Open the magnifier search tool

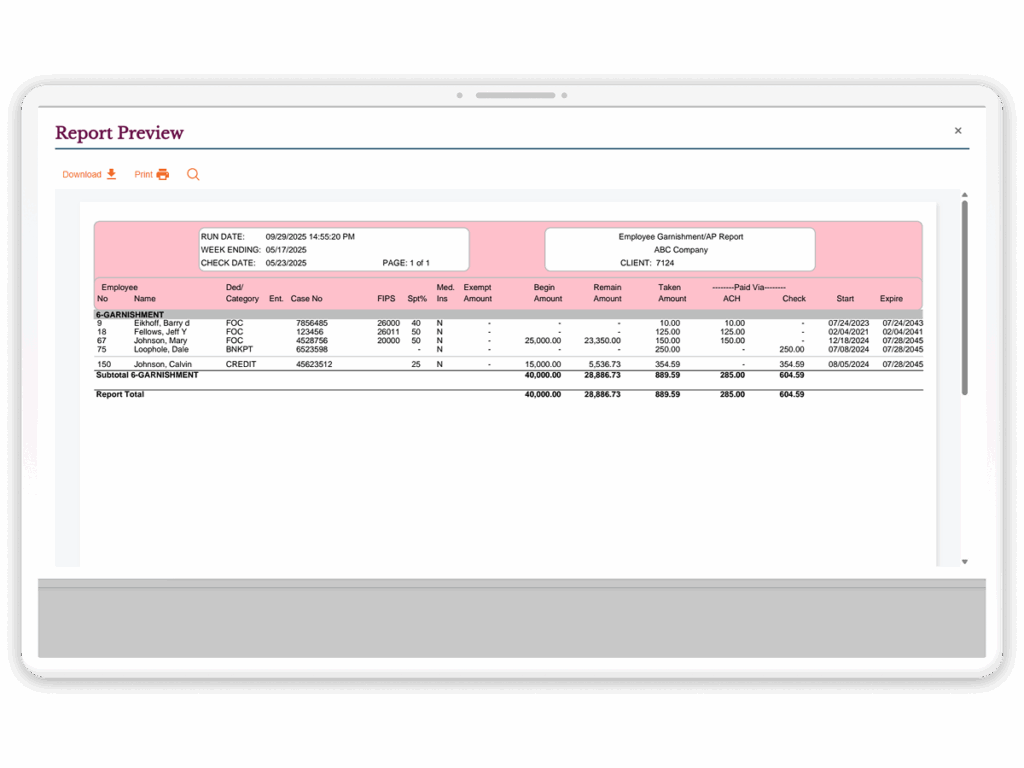pyautogui.click(x=193, y=174)
